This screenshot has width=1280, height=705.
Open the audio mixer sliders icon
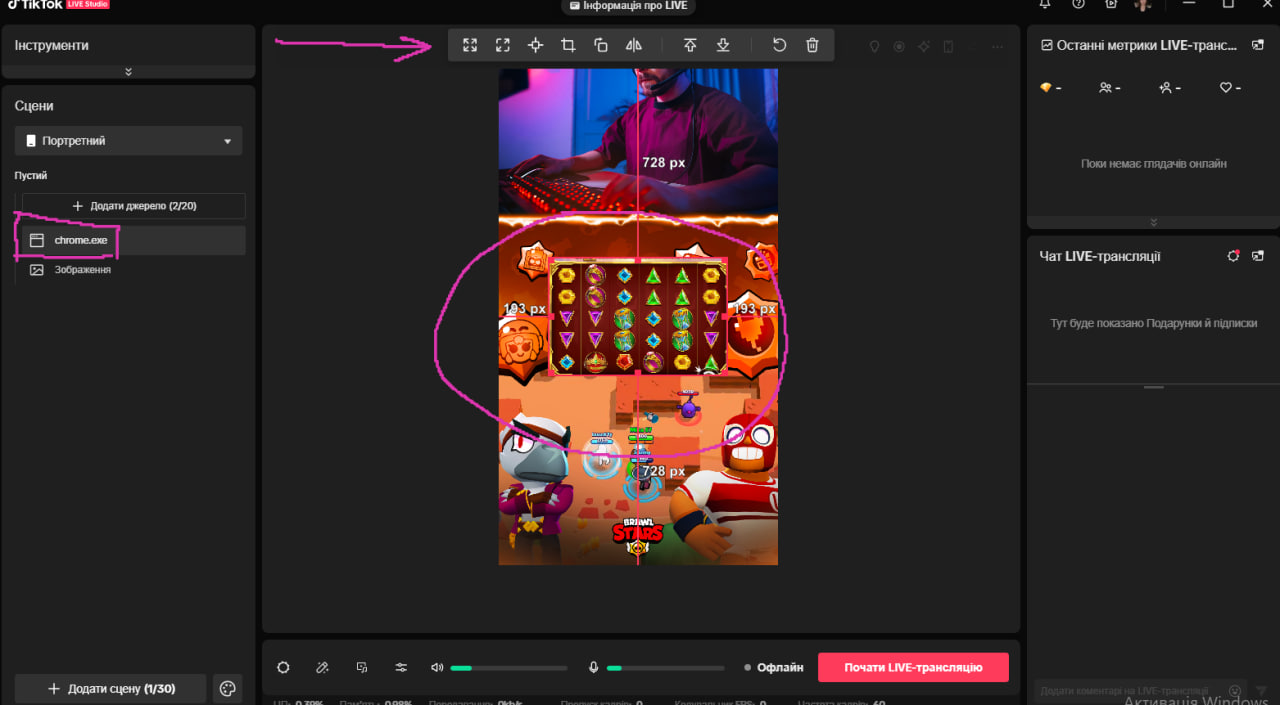[401, 667]
